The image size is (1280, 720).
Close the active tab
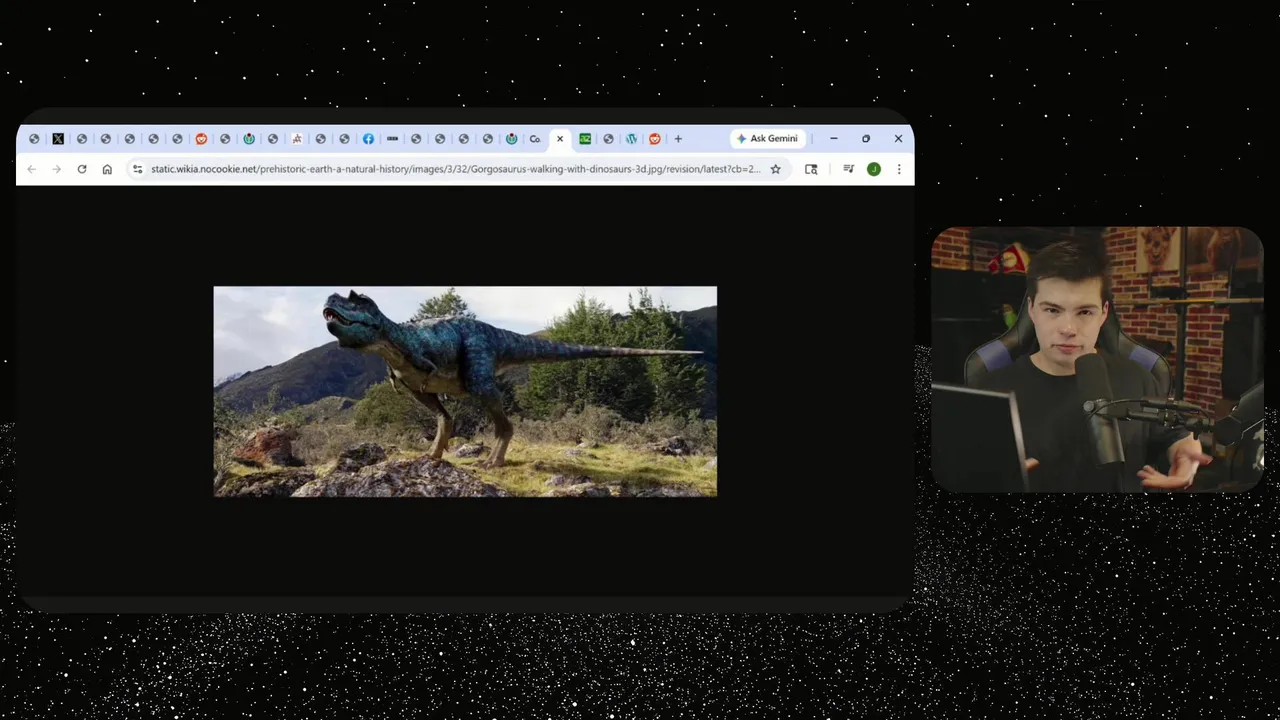pyautogui.click(x=560, y=139)
